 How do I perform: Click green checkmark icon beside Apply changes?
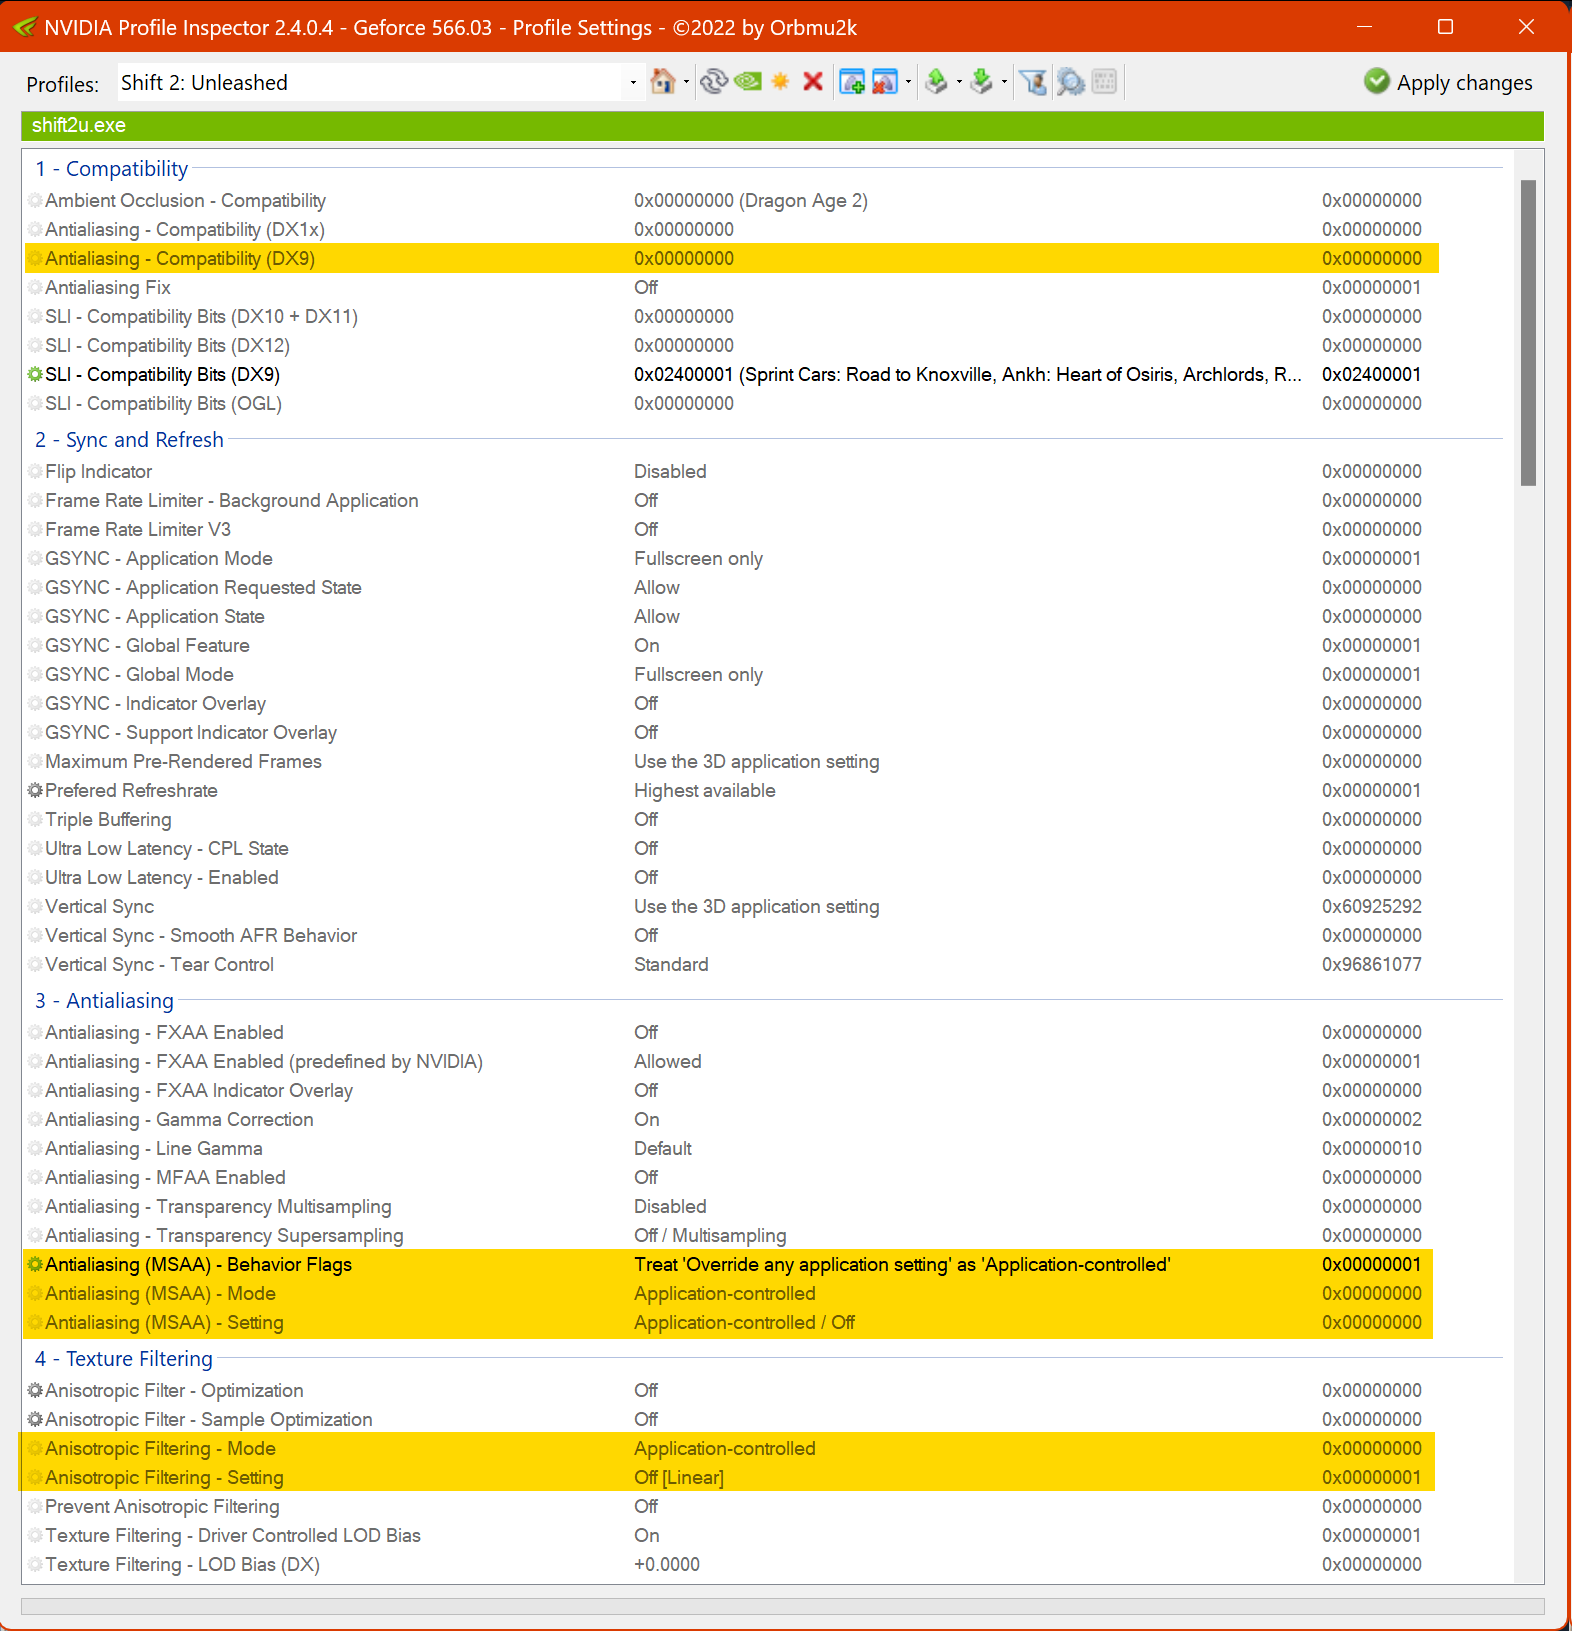[1377, 81]
